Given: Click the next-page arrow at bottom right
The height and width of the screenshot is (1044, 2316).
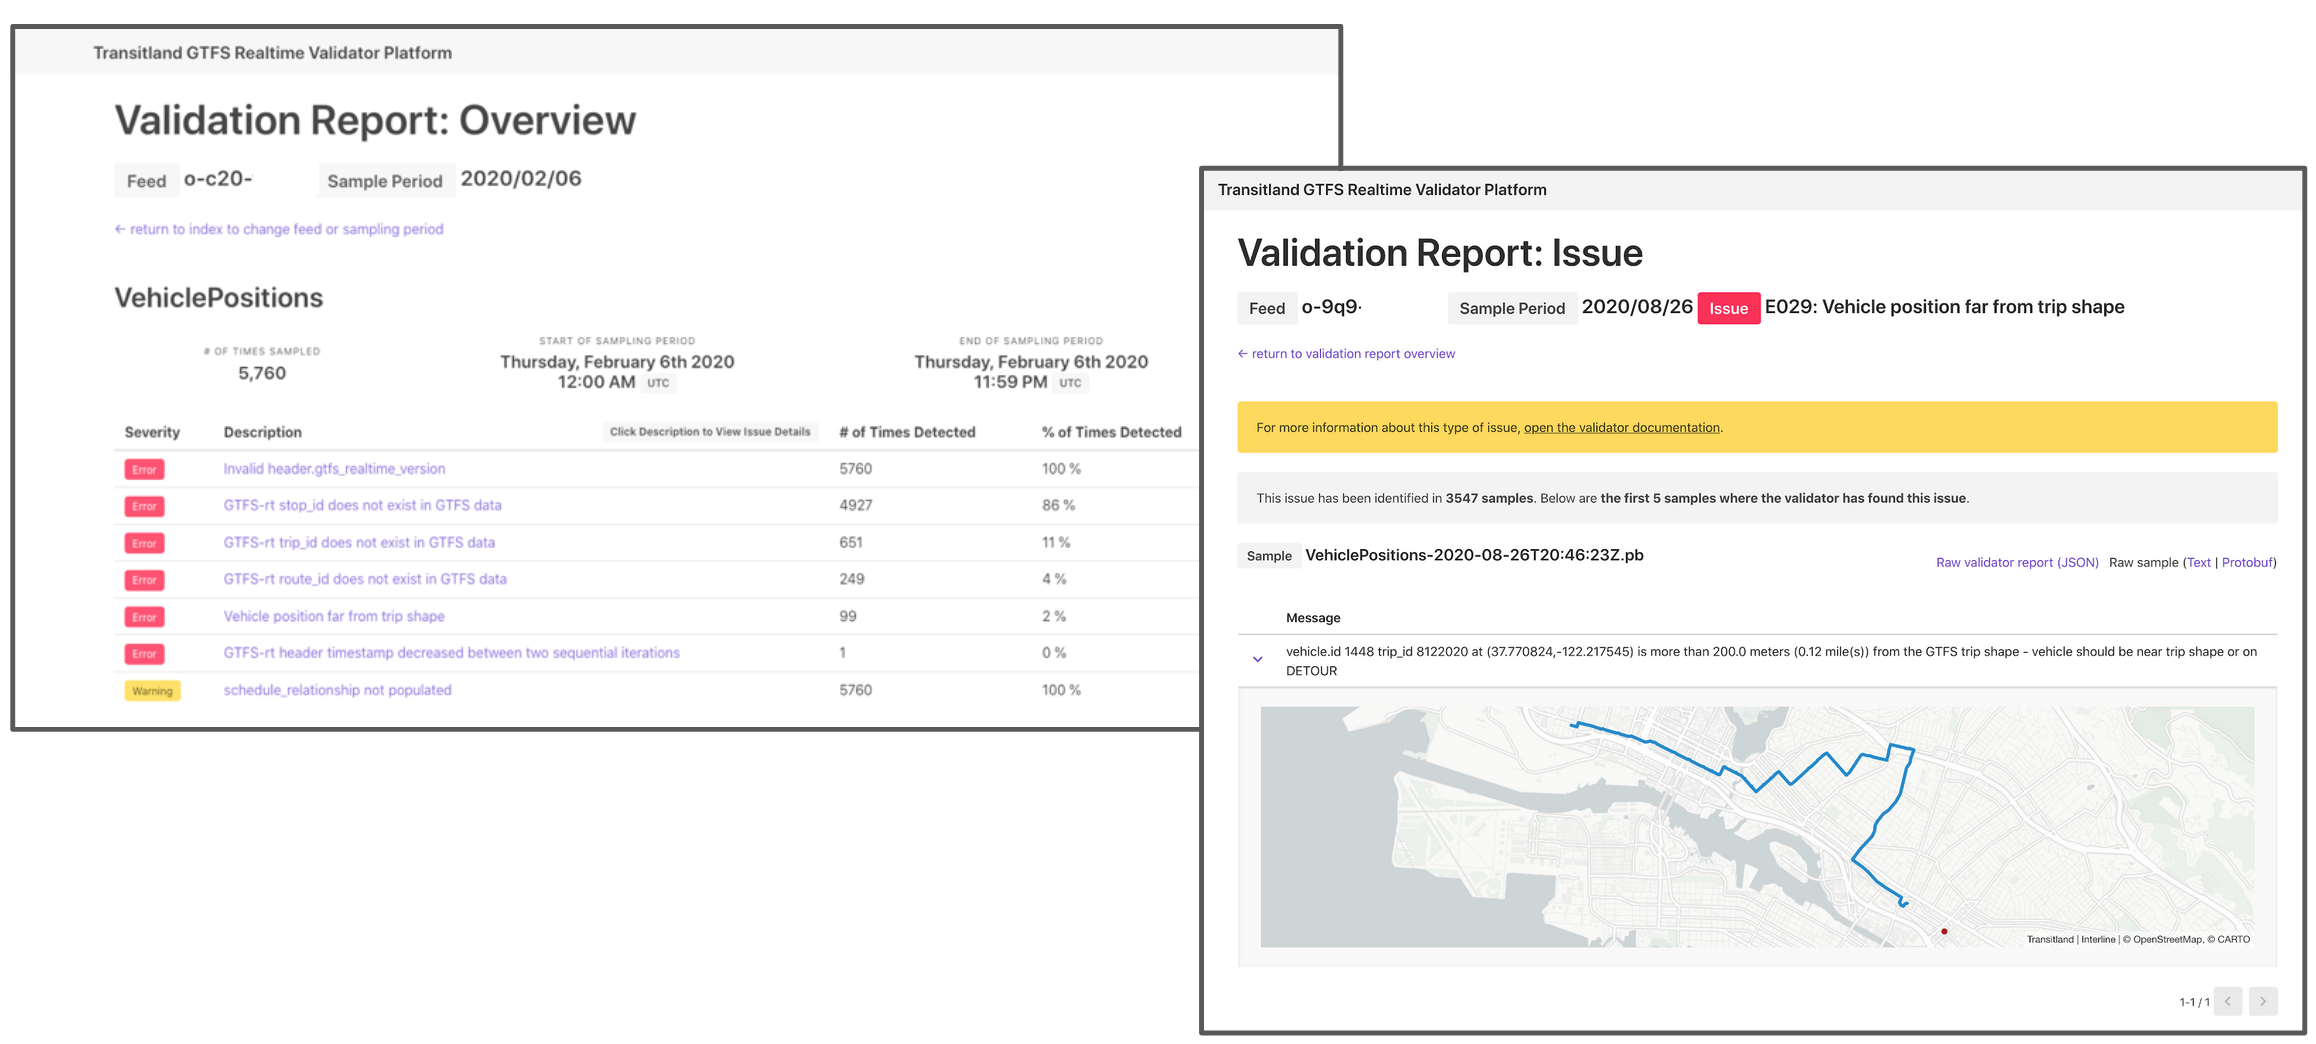Looking at the screenshot, I should pyautogui.click(x=2263, y=1001).
